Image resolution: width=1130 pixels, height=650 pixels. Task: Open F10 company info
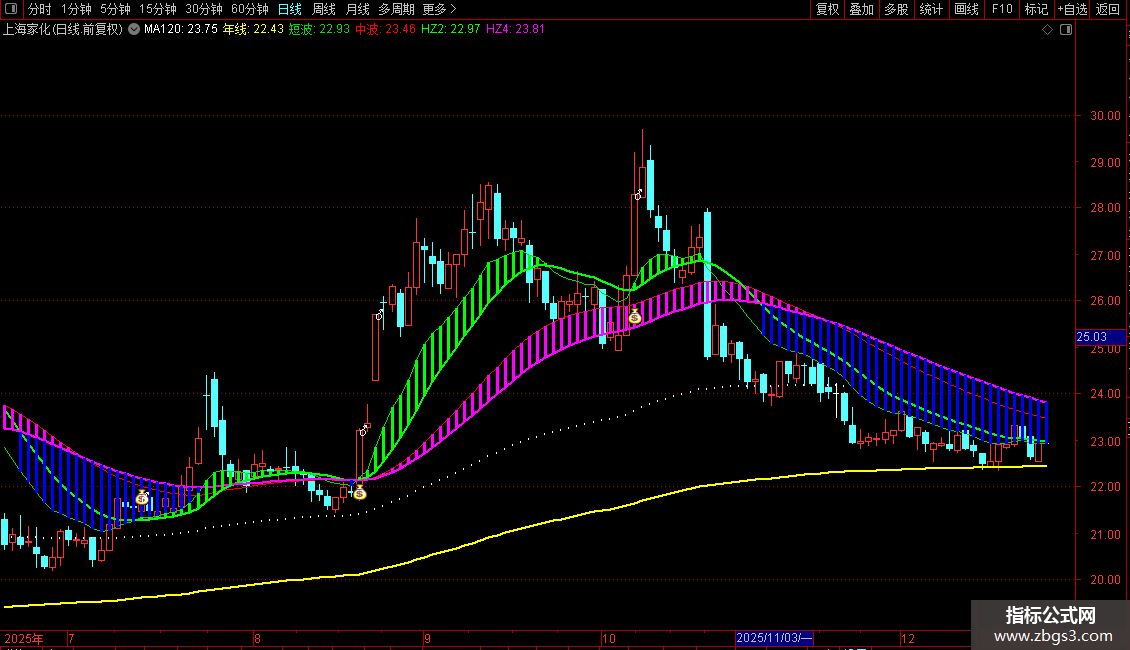point(1002,9)
